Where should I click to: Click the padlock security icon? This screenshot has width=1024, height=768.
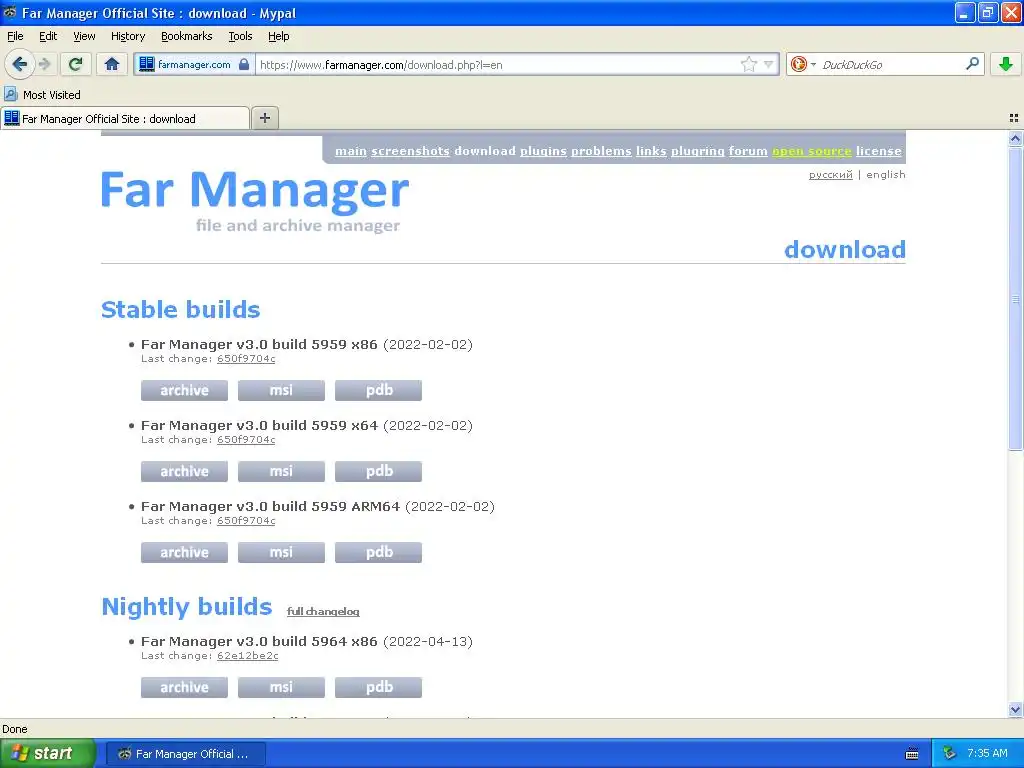(x=244, y=64)
